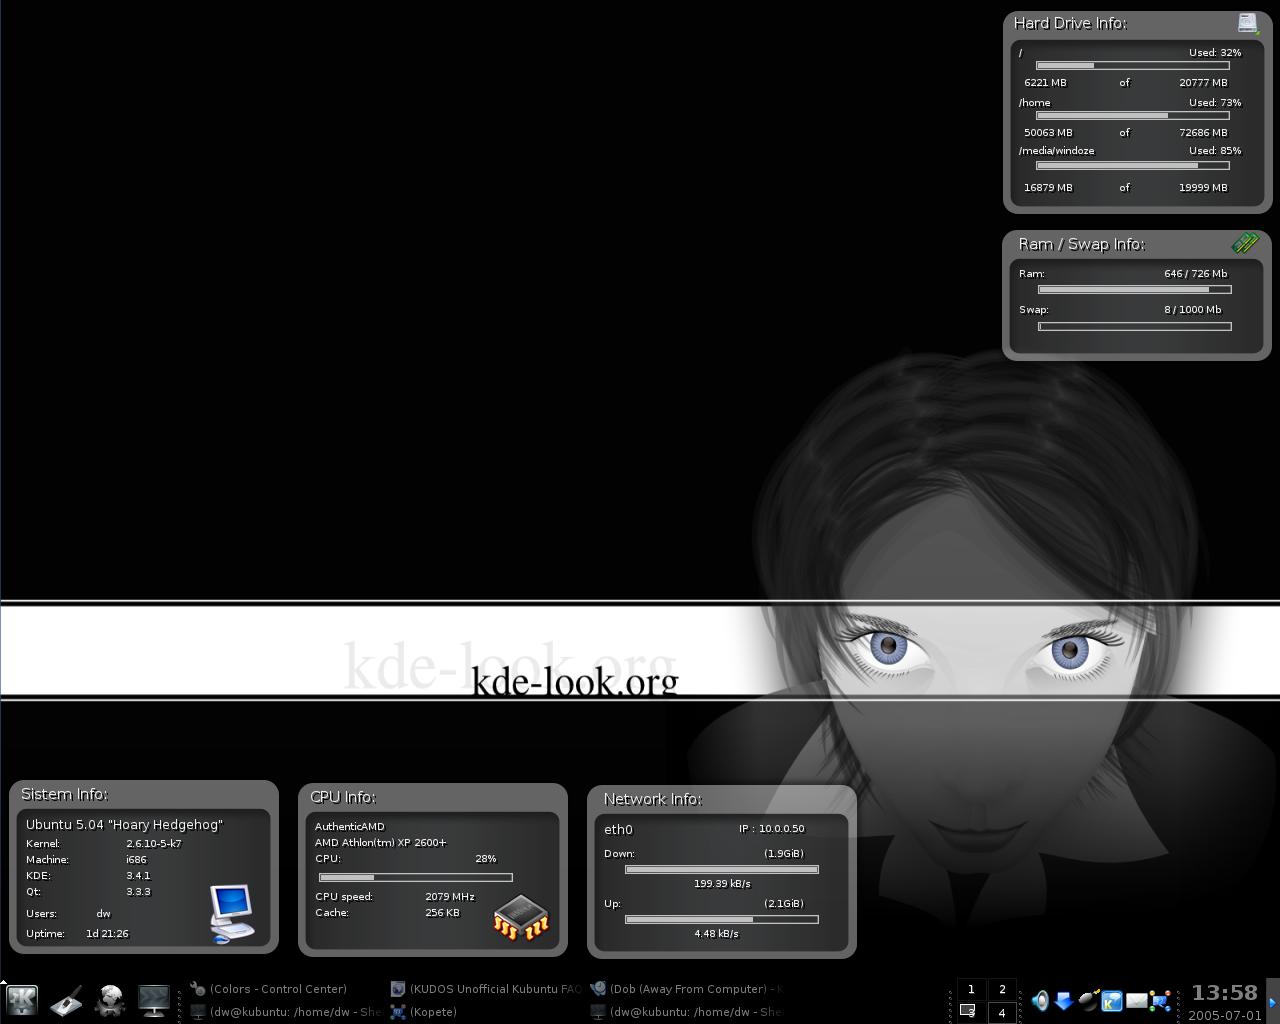
Task: Switch to virtual desktop 4 in pager
Action: point(1002,1012)
